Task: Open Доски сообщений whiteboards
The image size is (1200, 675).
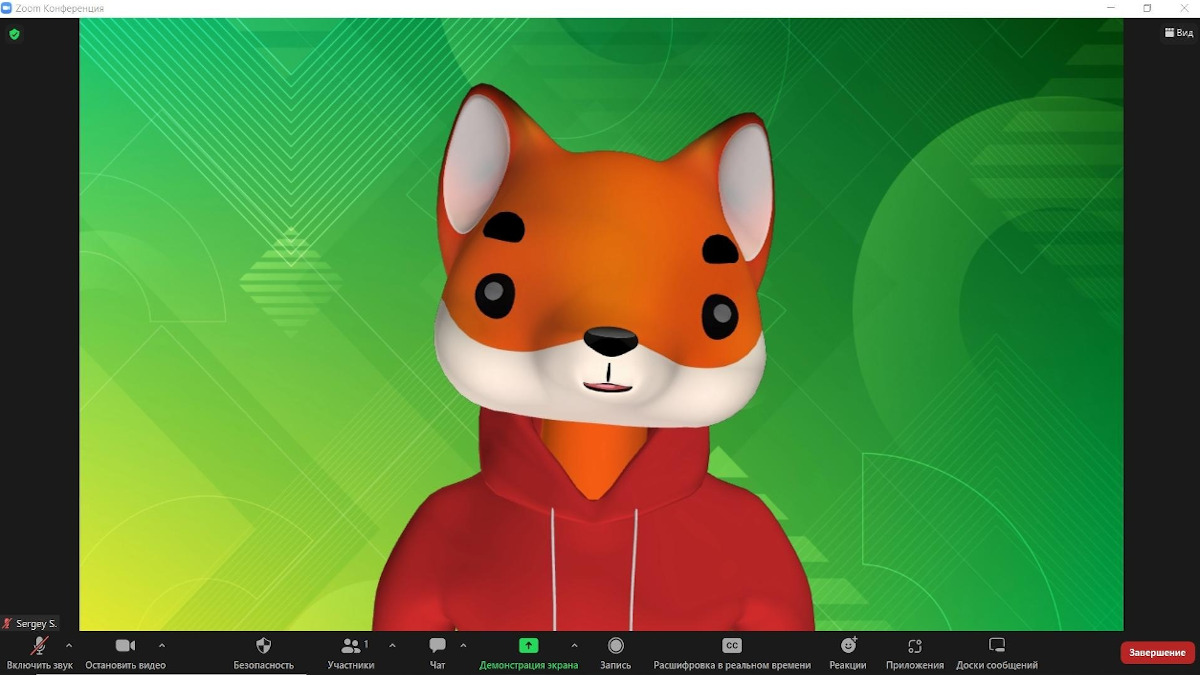Action: (x=996, y=651)
